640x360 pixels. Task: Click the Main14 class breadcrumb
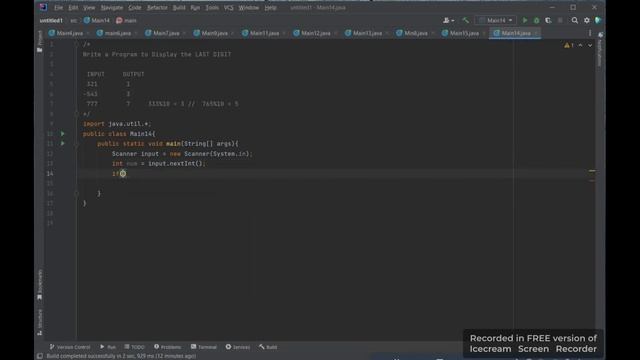(97, 20)
